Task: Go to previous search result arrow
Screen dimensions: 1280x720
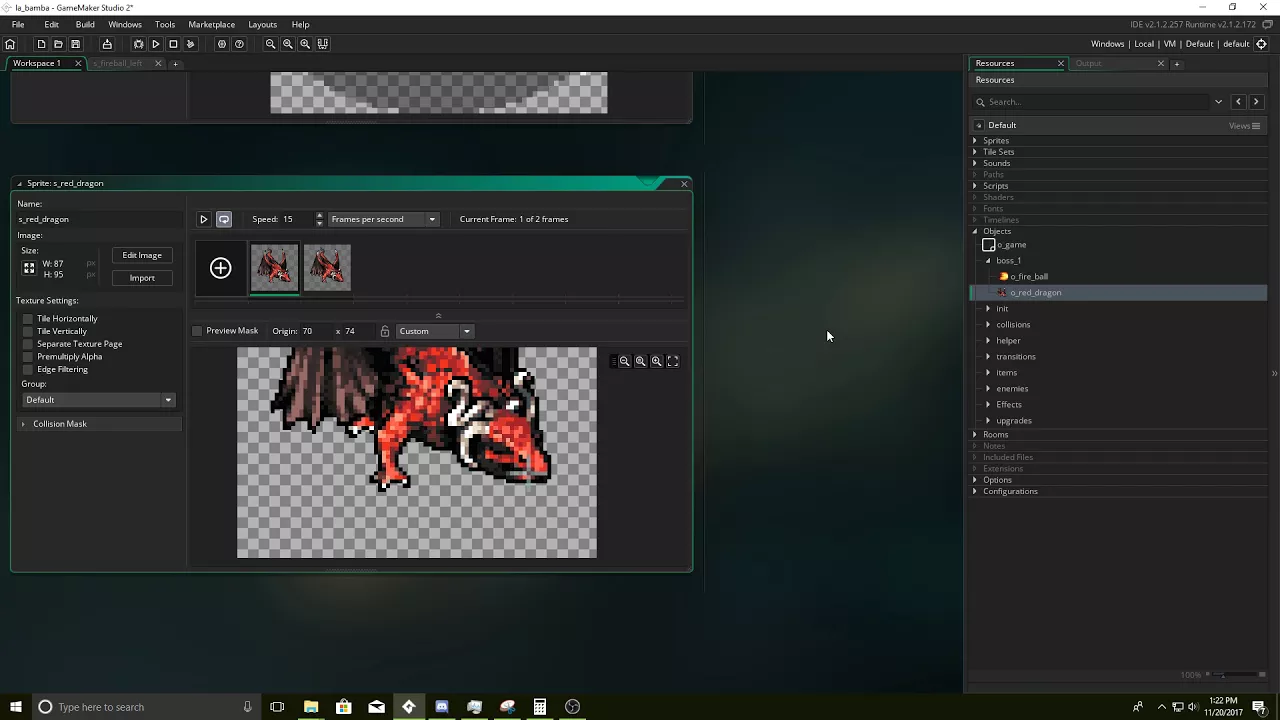Action: pos(1238,102)
